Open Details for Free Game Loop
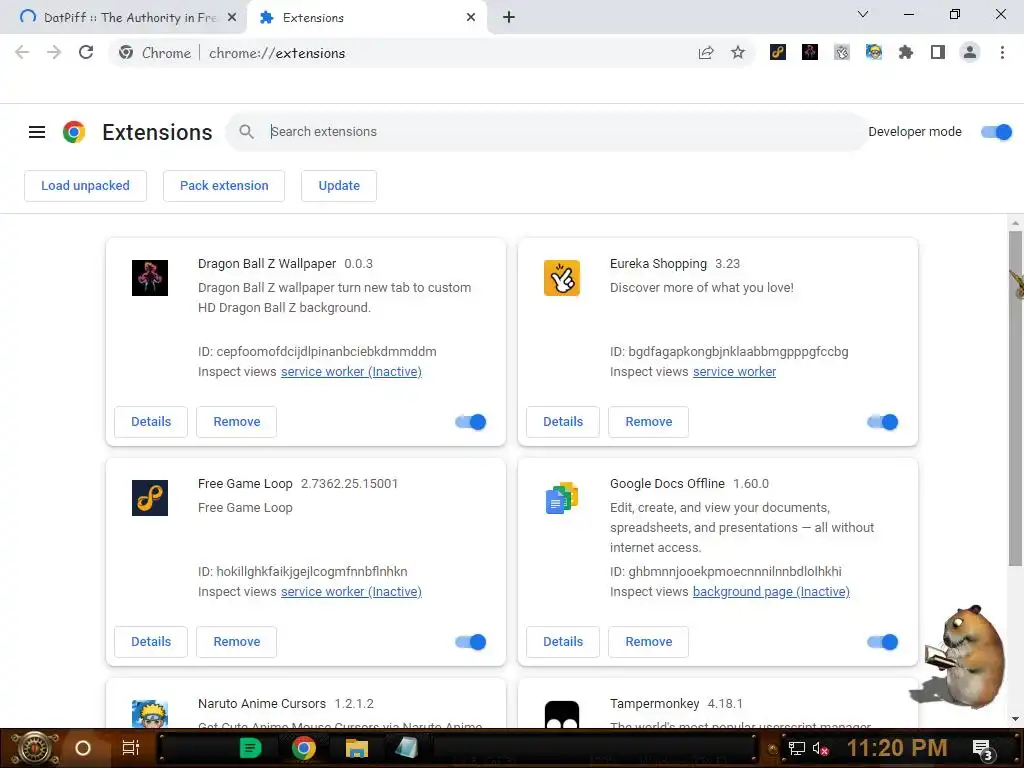Image resolution: width=1024 pixels, height=768 pixels. [x=151, y=642]
